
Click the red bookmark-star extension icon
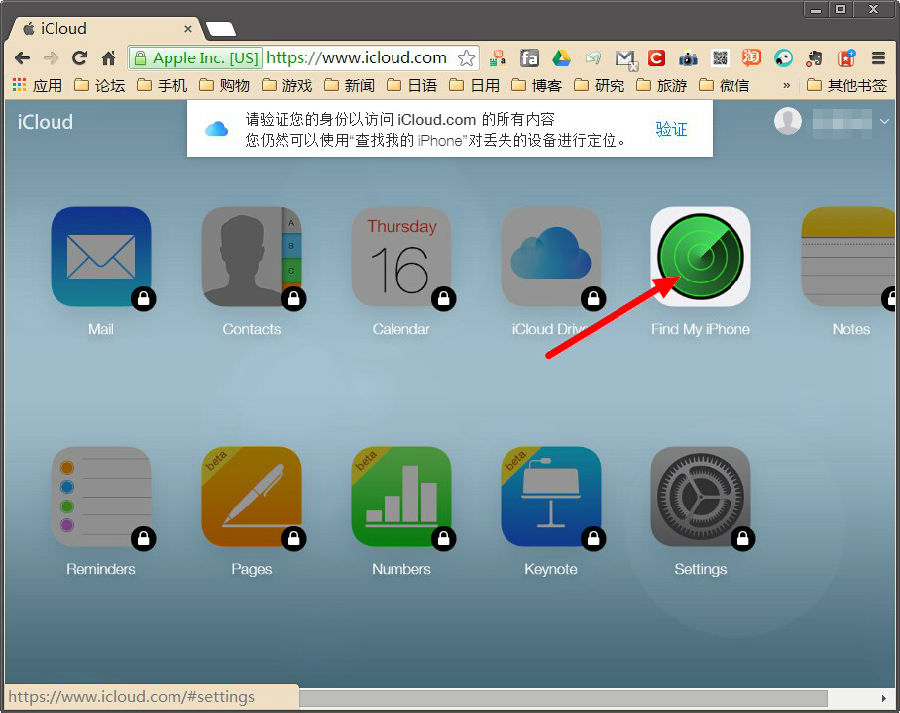pos(847,58)
